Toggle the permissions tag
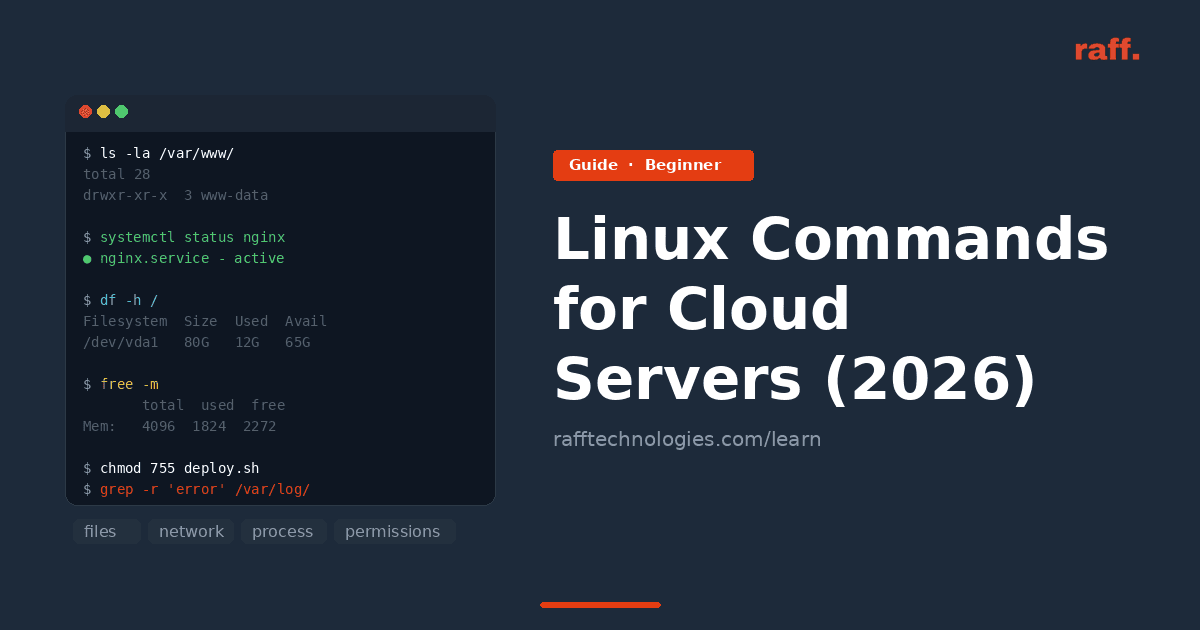The width and height of the screenshot is (1200, 630). (394, 531)
